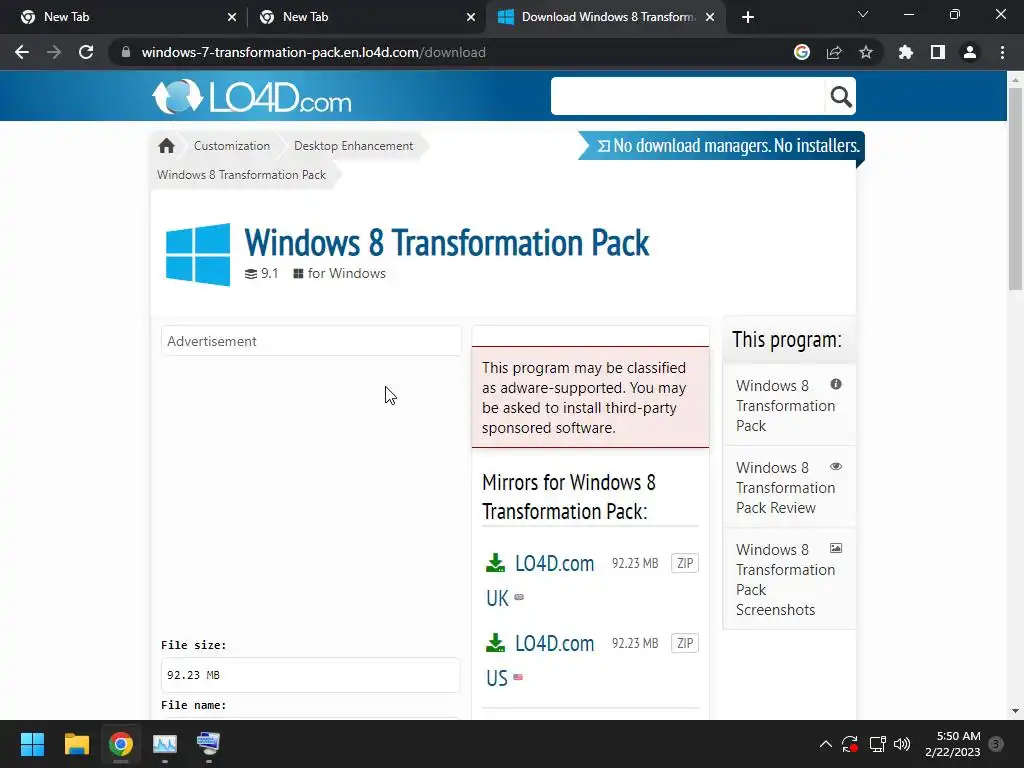Click the Chrome taskbar icon
The width and height of the screenshot is (1024, 768).
(121, 744)
